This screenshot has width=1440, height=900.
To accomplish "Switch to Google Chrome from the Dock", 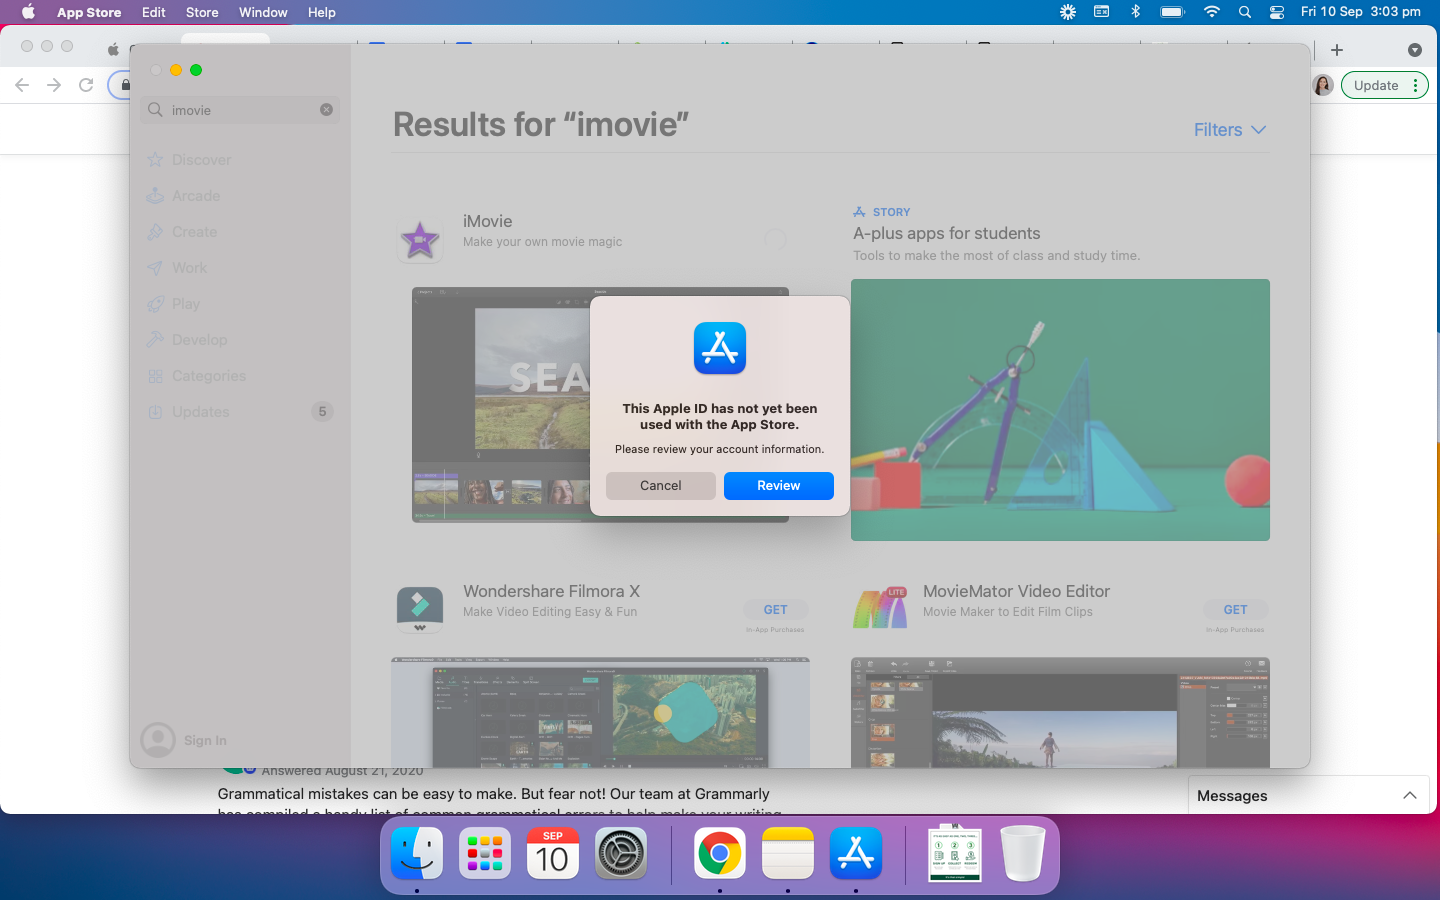I will pos(720,854).
